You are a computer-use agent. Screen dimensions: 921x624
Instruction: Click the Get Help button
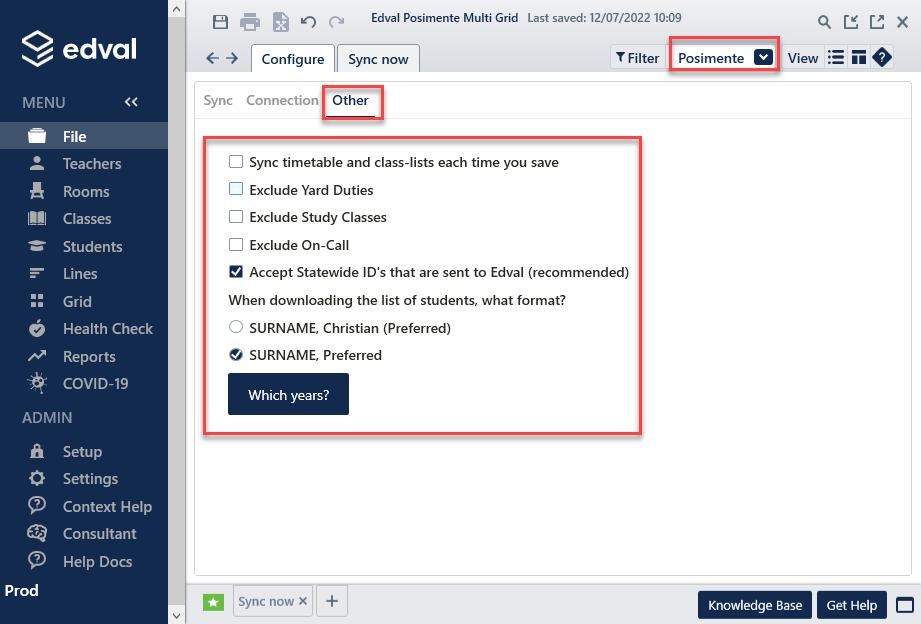(851, 605)
